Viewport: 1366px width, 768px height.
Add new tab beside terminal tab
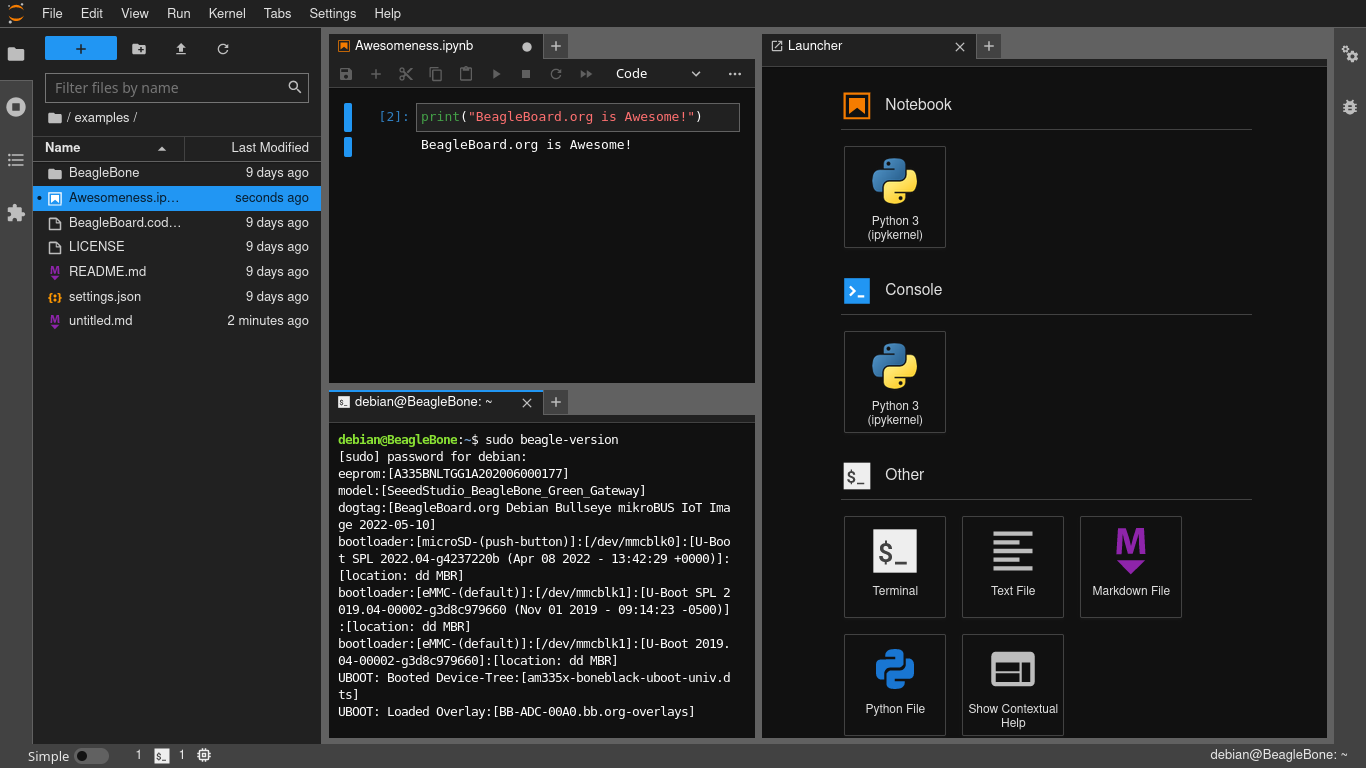[557, 402]
